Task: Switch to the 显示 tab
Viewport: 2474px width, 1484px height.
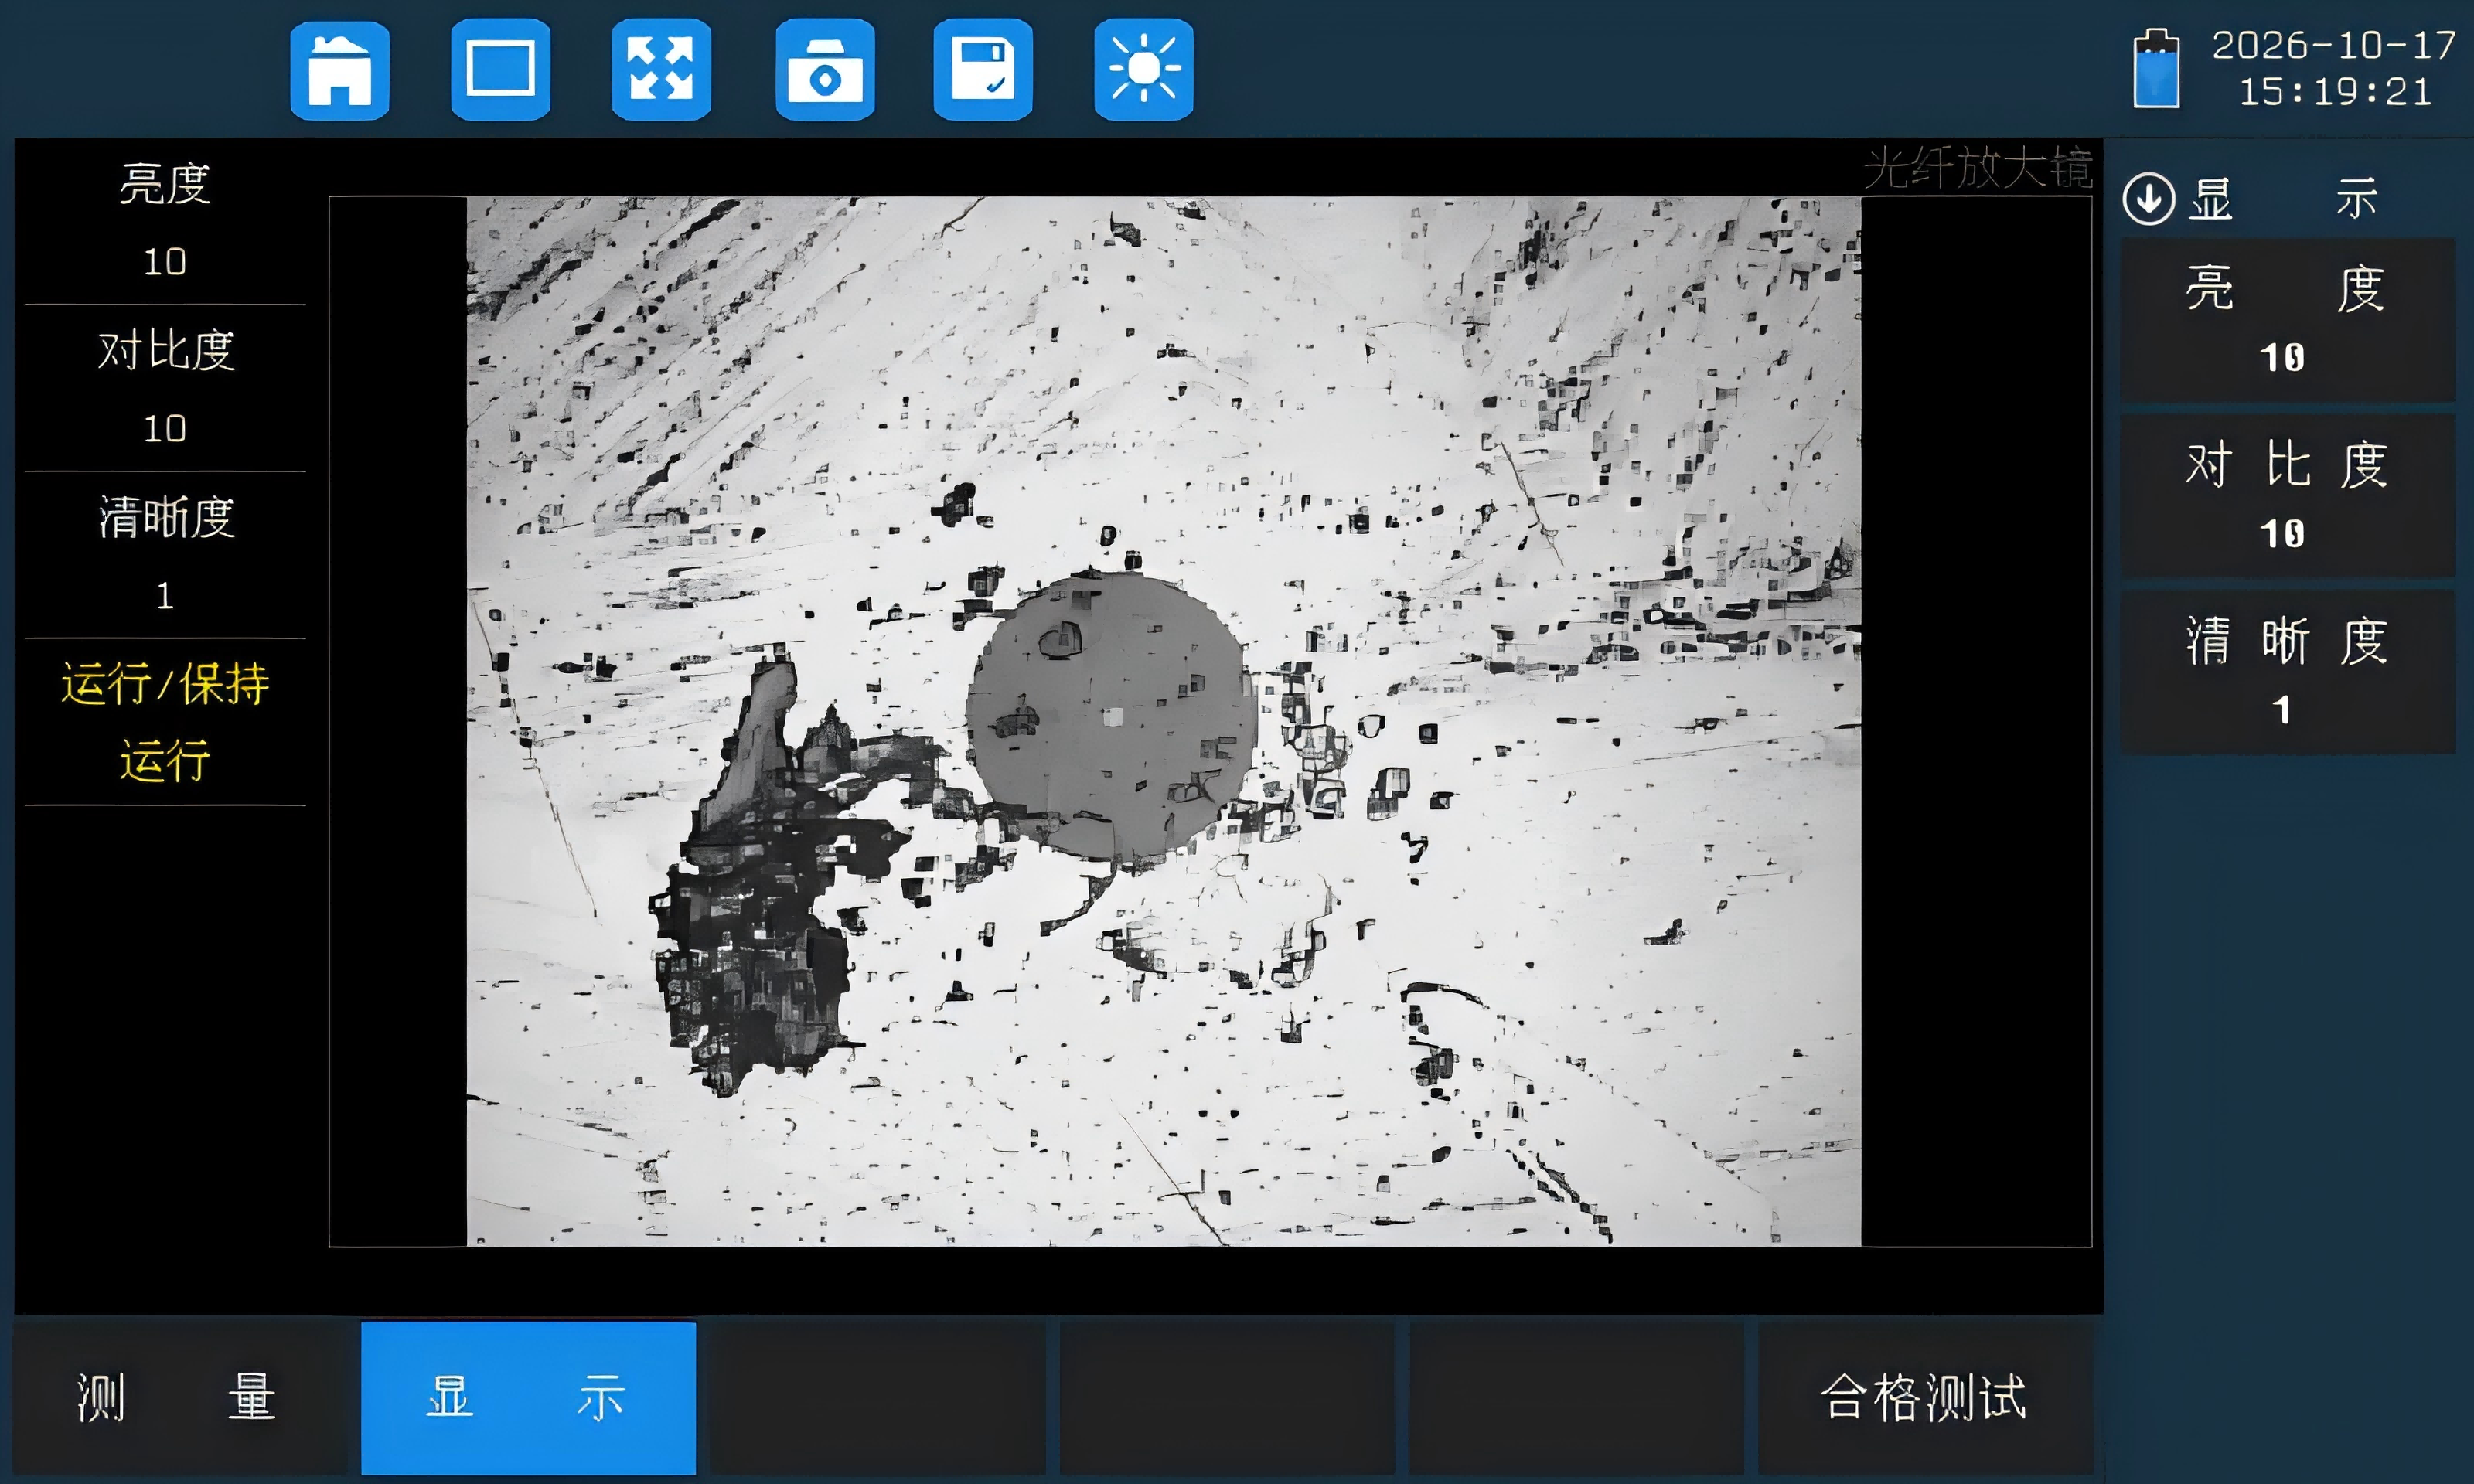Action: click(x=528, y=1397)
